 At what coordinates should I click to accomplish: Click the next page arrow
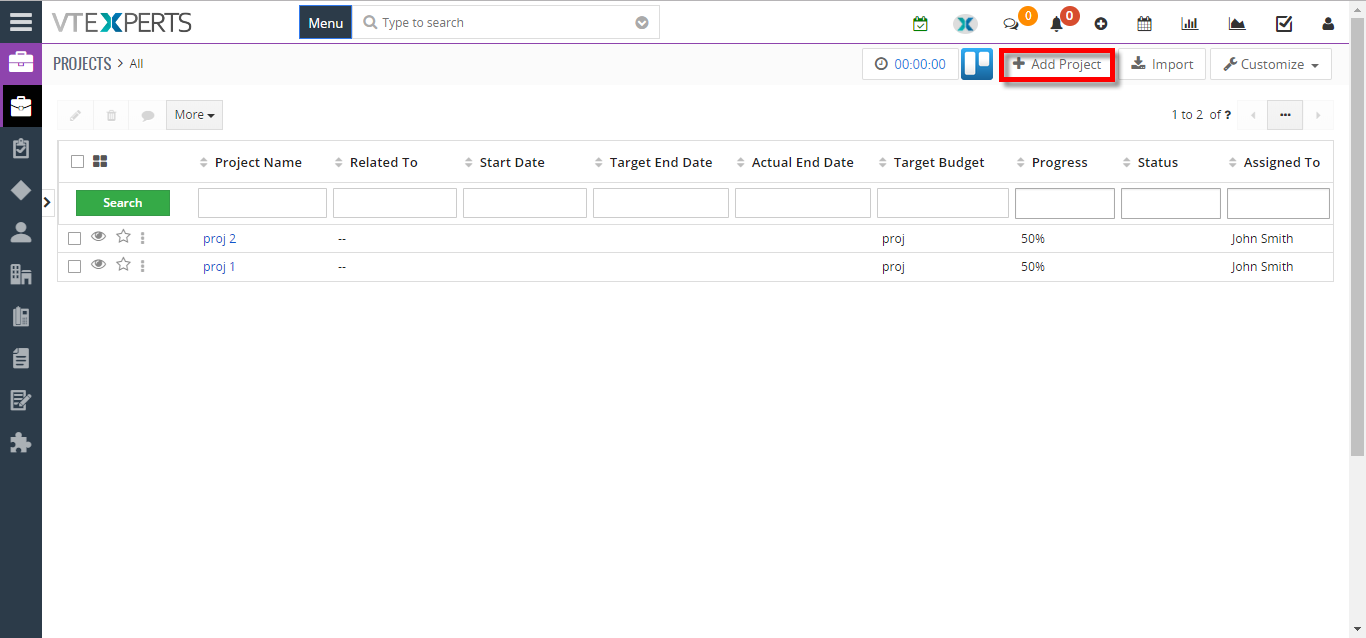pos(1318,115)
